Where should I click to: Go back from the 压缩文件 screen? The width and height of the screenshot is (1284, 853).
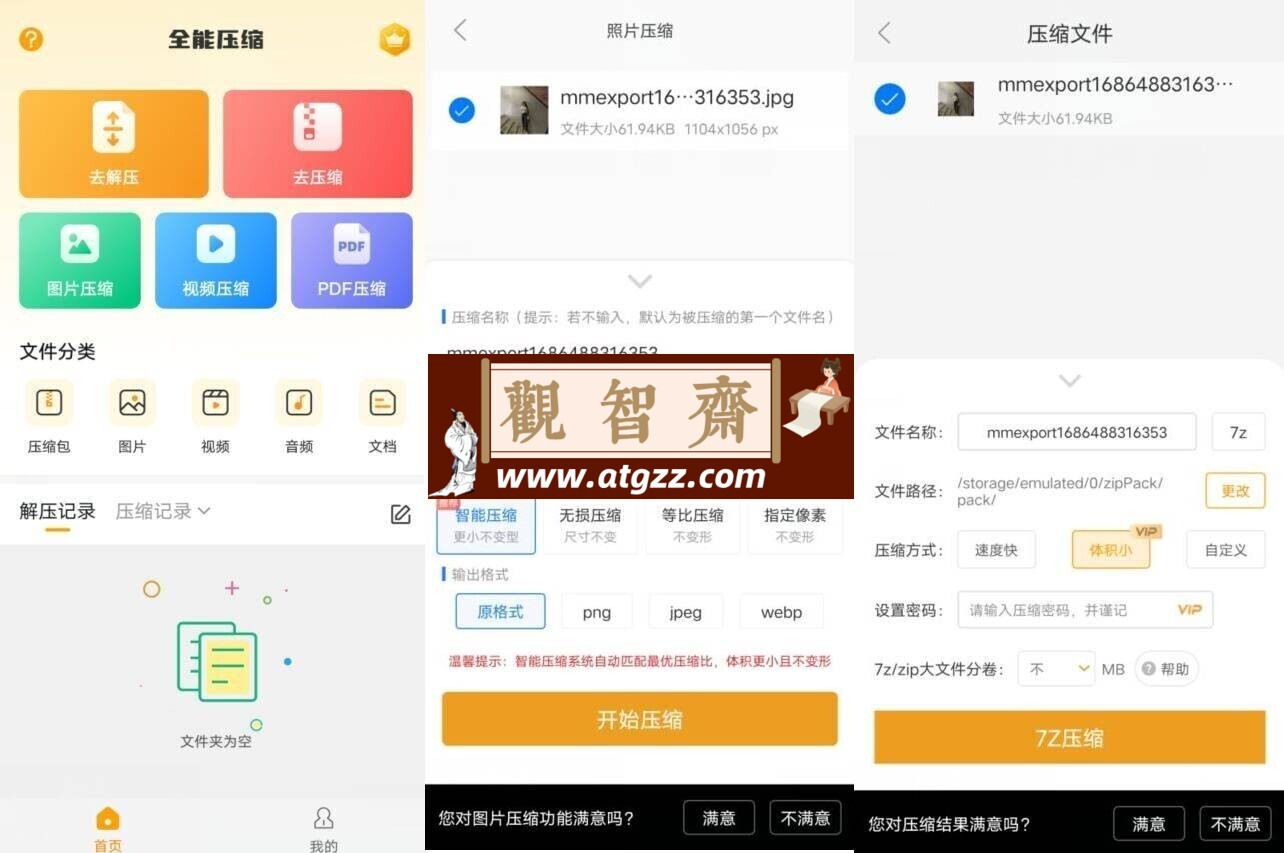[x=884, y=33]
